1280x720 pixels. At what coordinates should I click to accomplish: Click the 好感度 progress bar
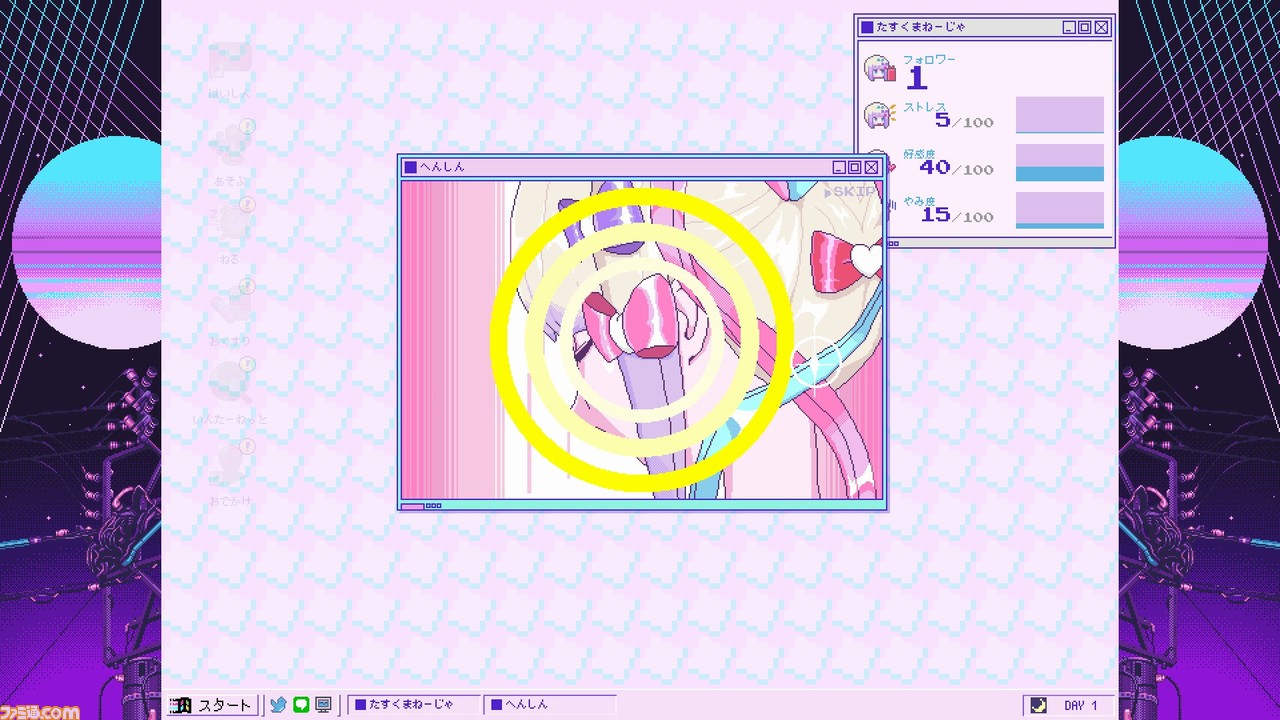click(1060, 163)
